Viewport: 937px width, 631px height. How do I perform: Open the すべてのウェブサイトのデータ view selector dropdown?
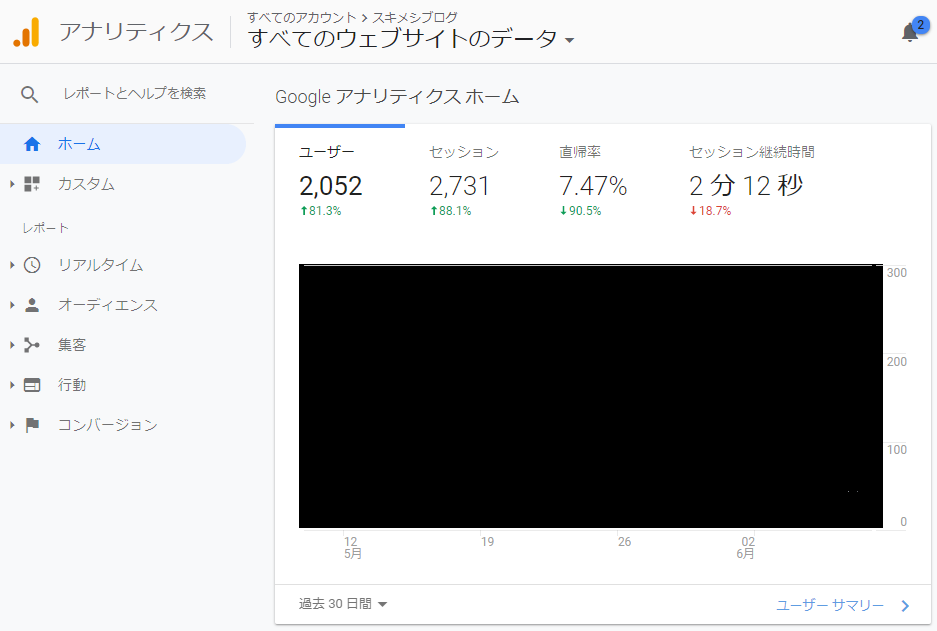pyautogui.click(x=411, y=39)
